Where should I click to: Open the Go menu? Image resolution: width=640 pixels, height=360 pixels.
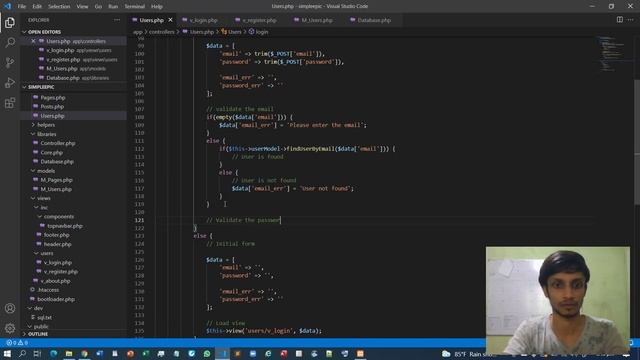pos(98,7)
